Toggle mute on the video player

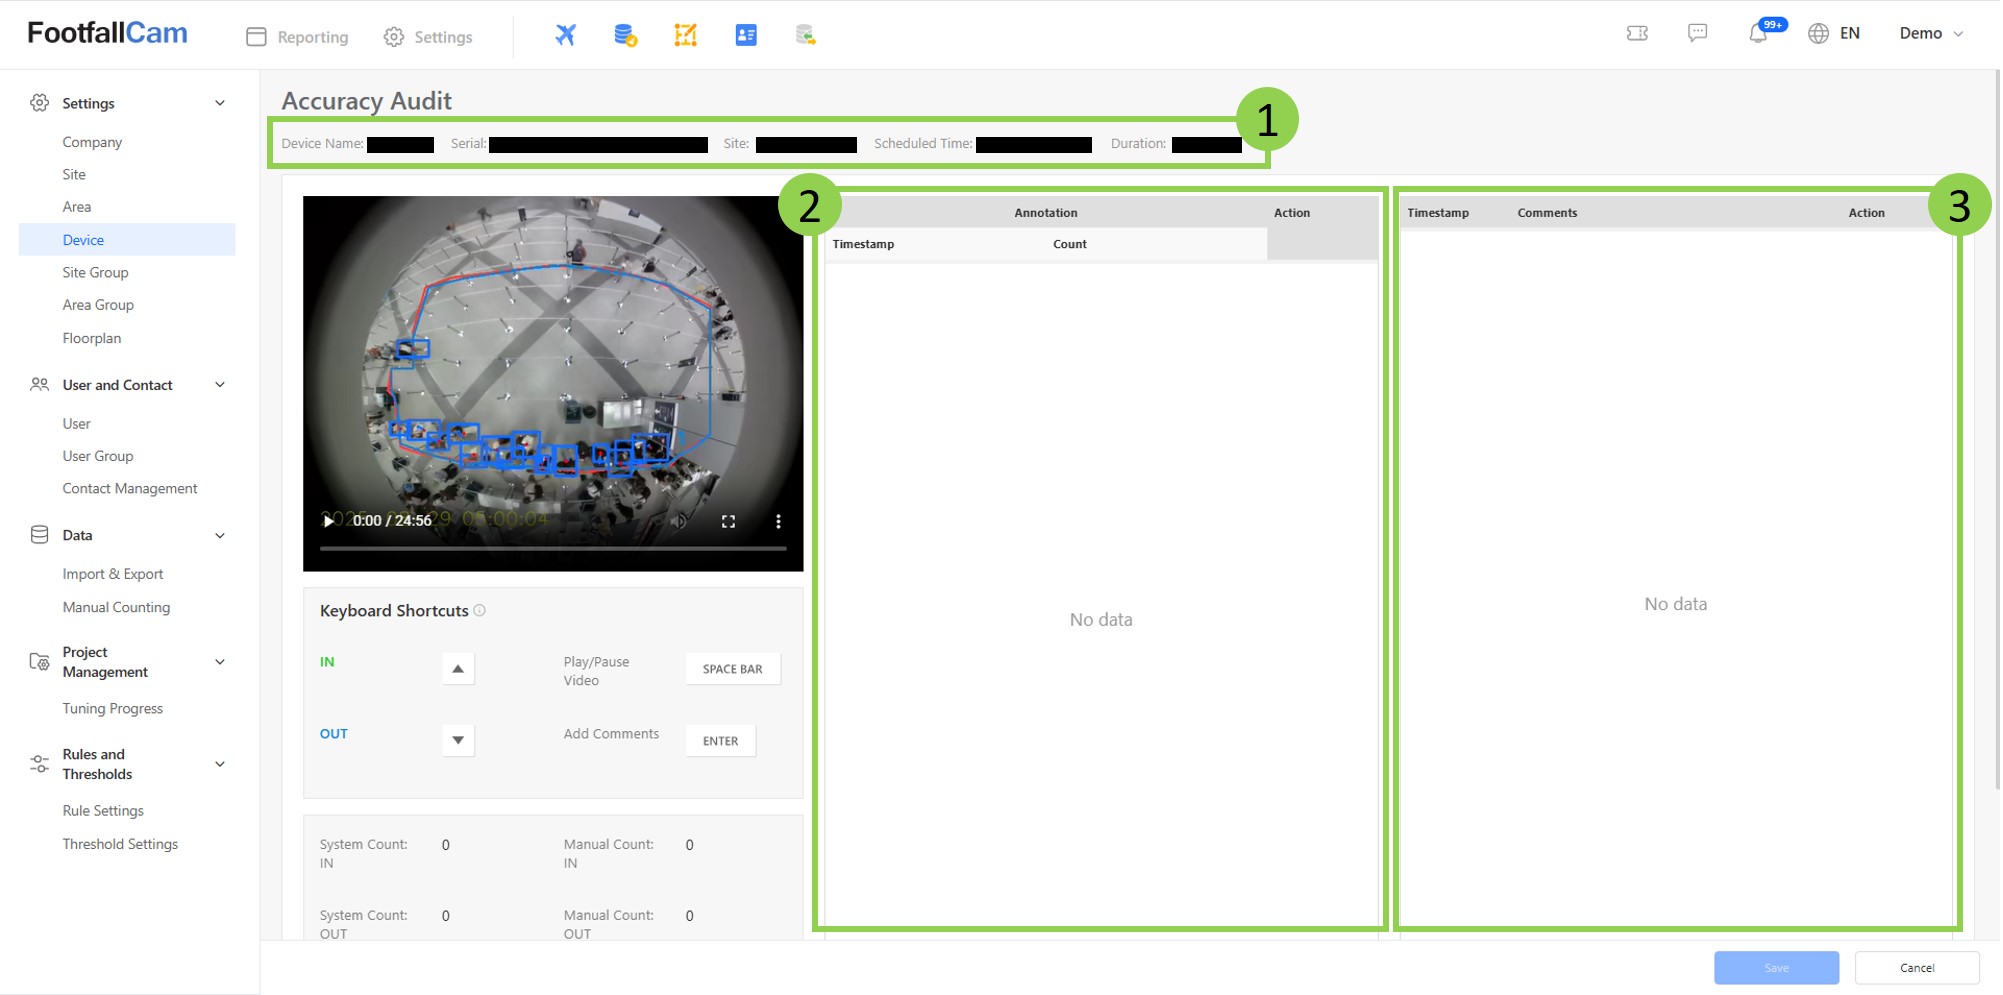pos(679,521)
